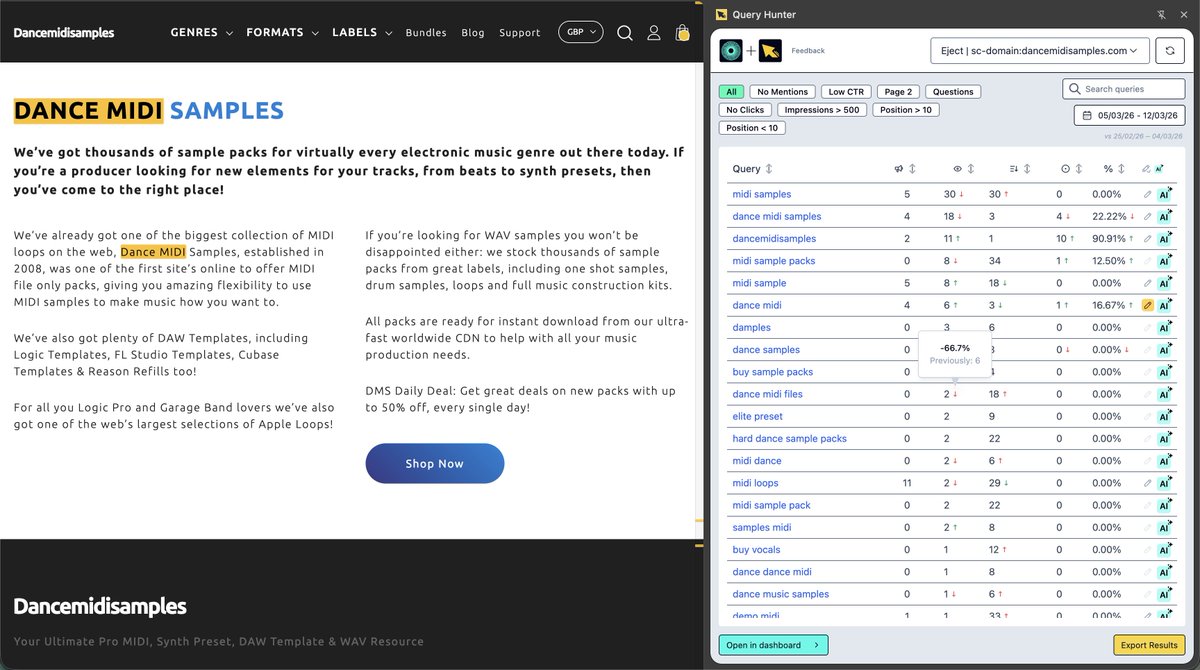Click the 90.91% CTR value
The image size is (1200, 670).
coord(1109,239)
